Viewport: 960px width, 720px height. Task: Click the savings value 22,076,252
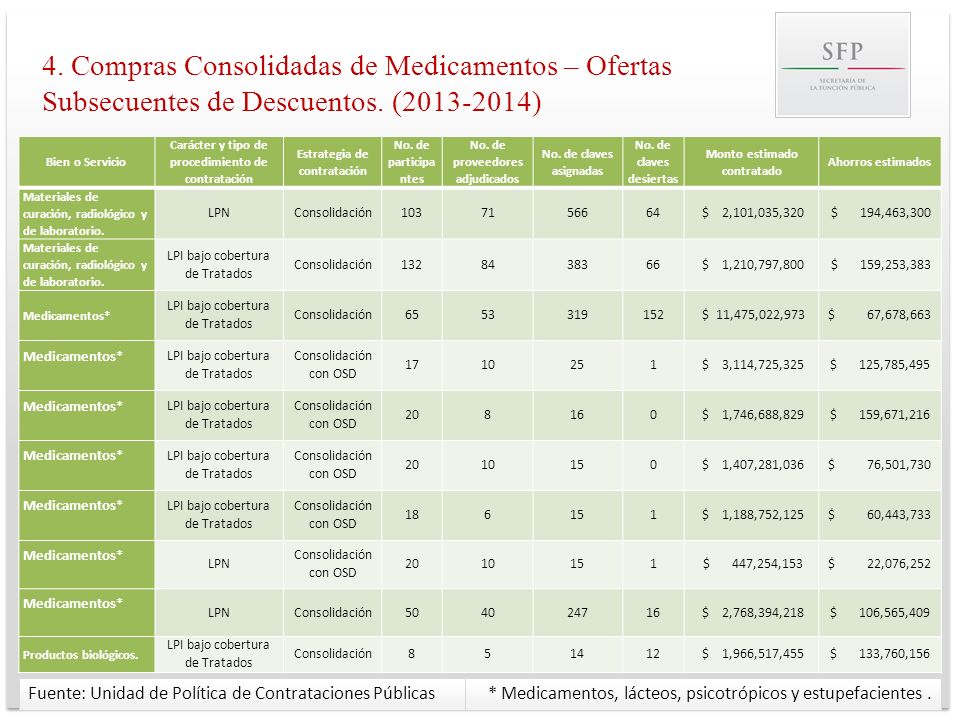coord(898,564)
